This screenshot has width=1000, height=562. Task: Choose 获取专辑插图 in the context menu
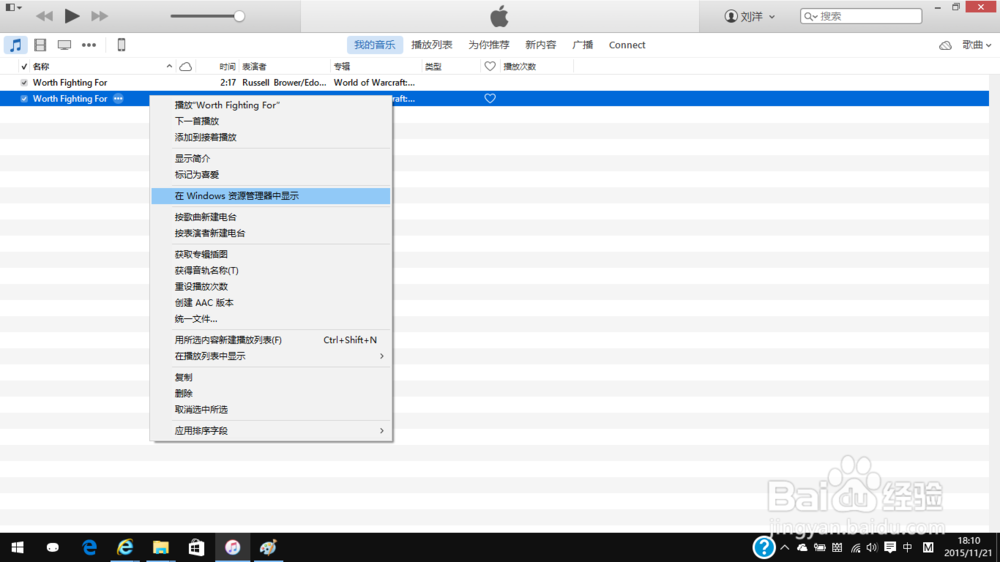pyautogui.click(x=271, y=254)
